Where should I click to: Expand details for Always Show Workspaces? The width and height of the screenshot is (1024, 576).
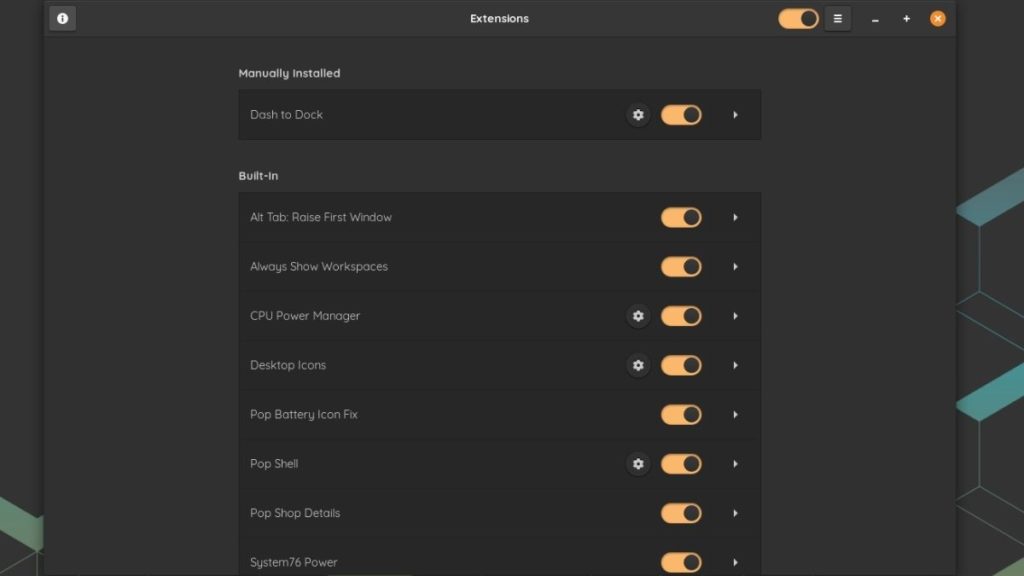click(735, 266)
